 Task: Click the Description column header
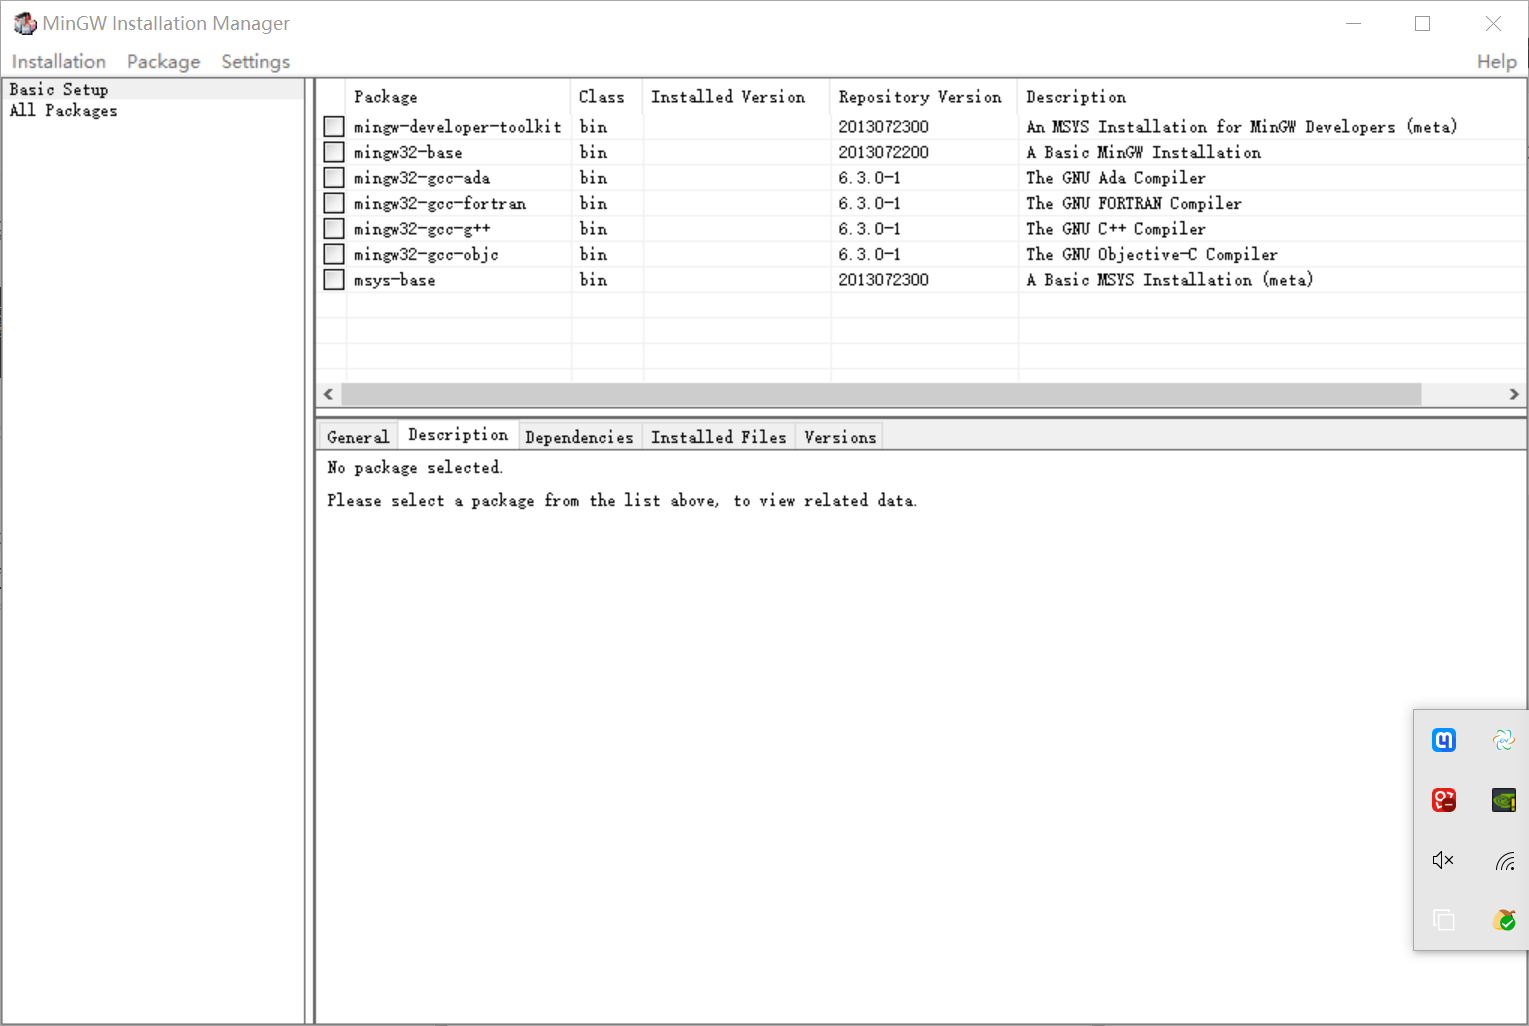point(1272,97)
